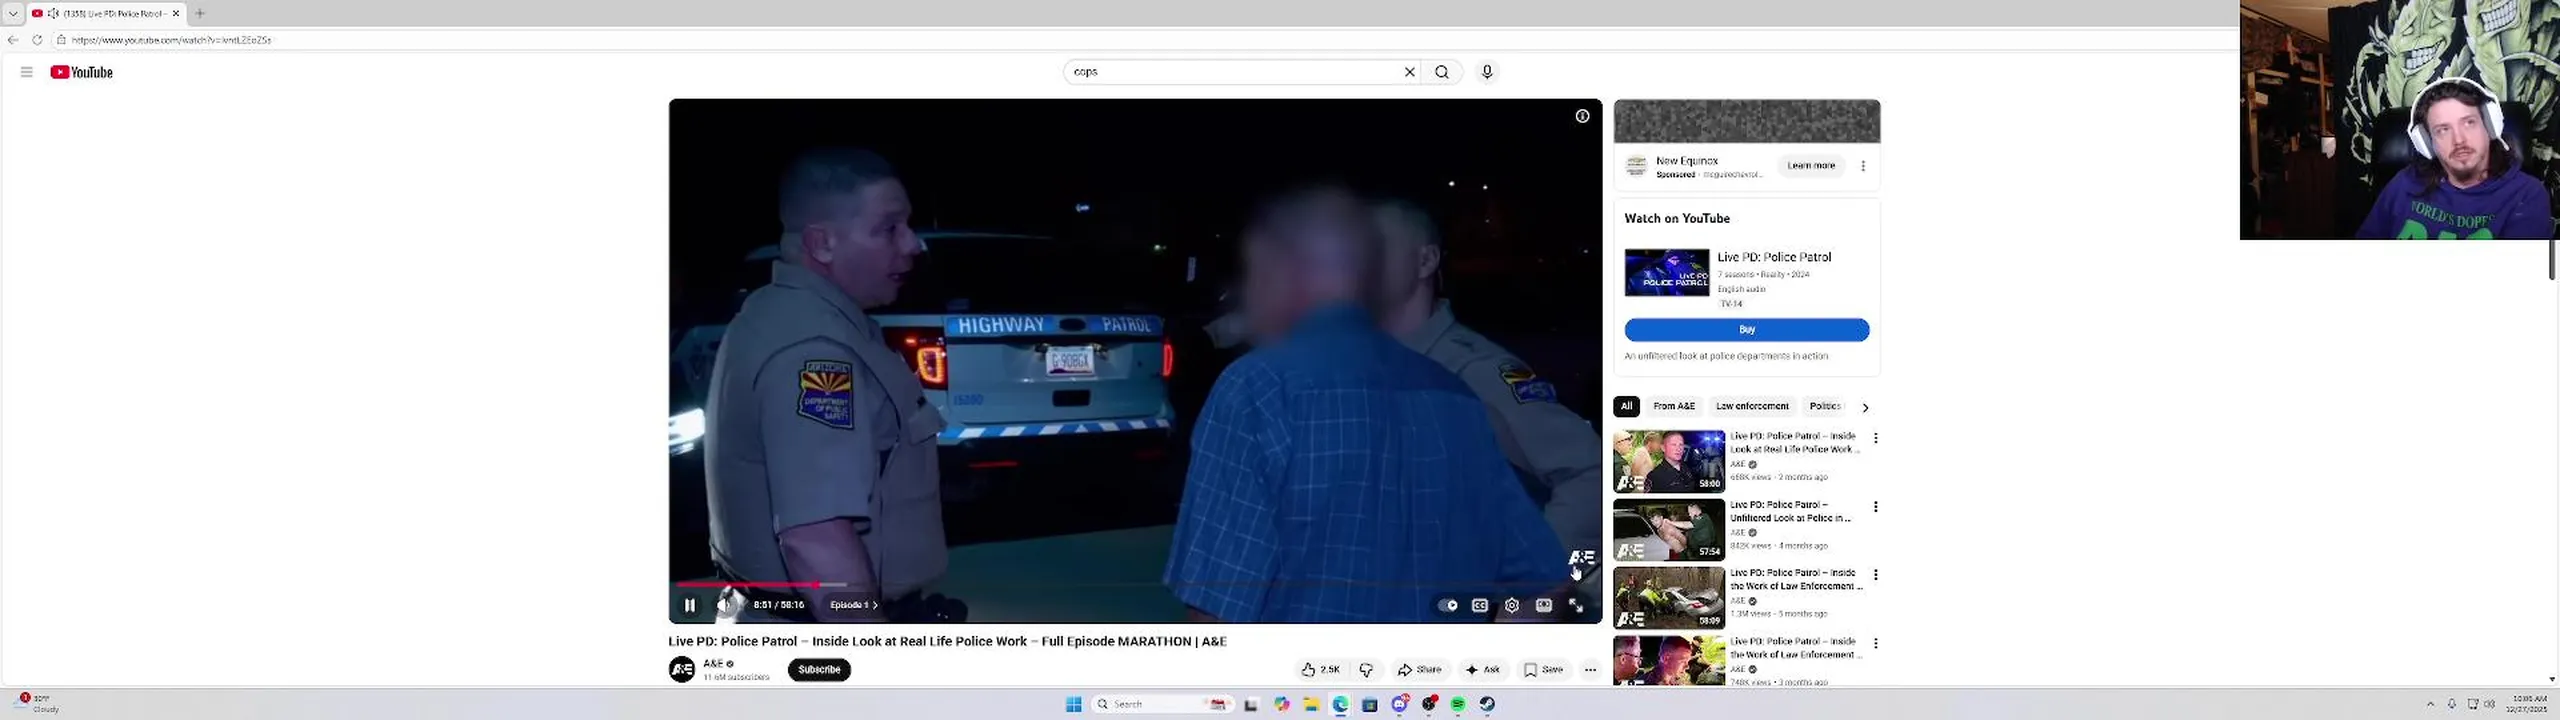This screenshot has width=2560, height=720.
Task: Open the weather widget showing Cloudy
Action: (38, 703)
